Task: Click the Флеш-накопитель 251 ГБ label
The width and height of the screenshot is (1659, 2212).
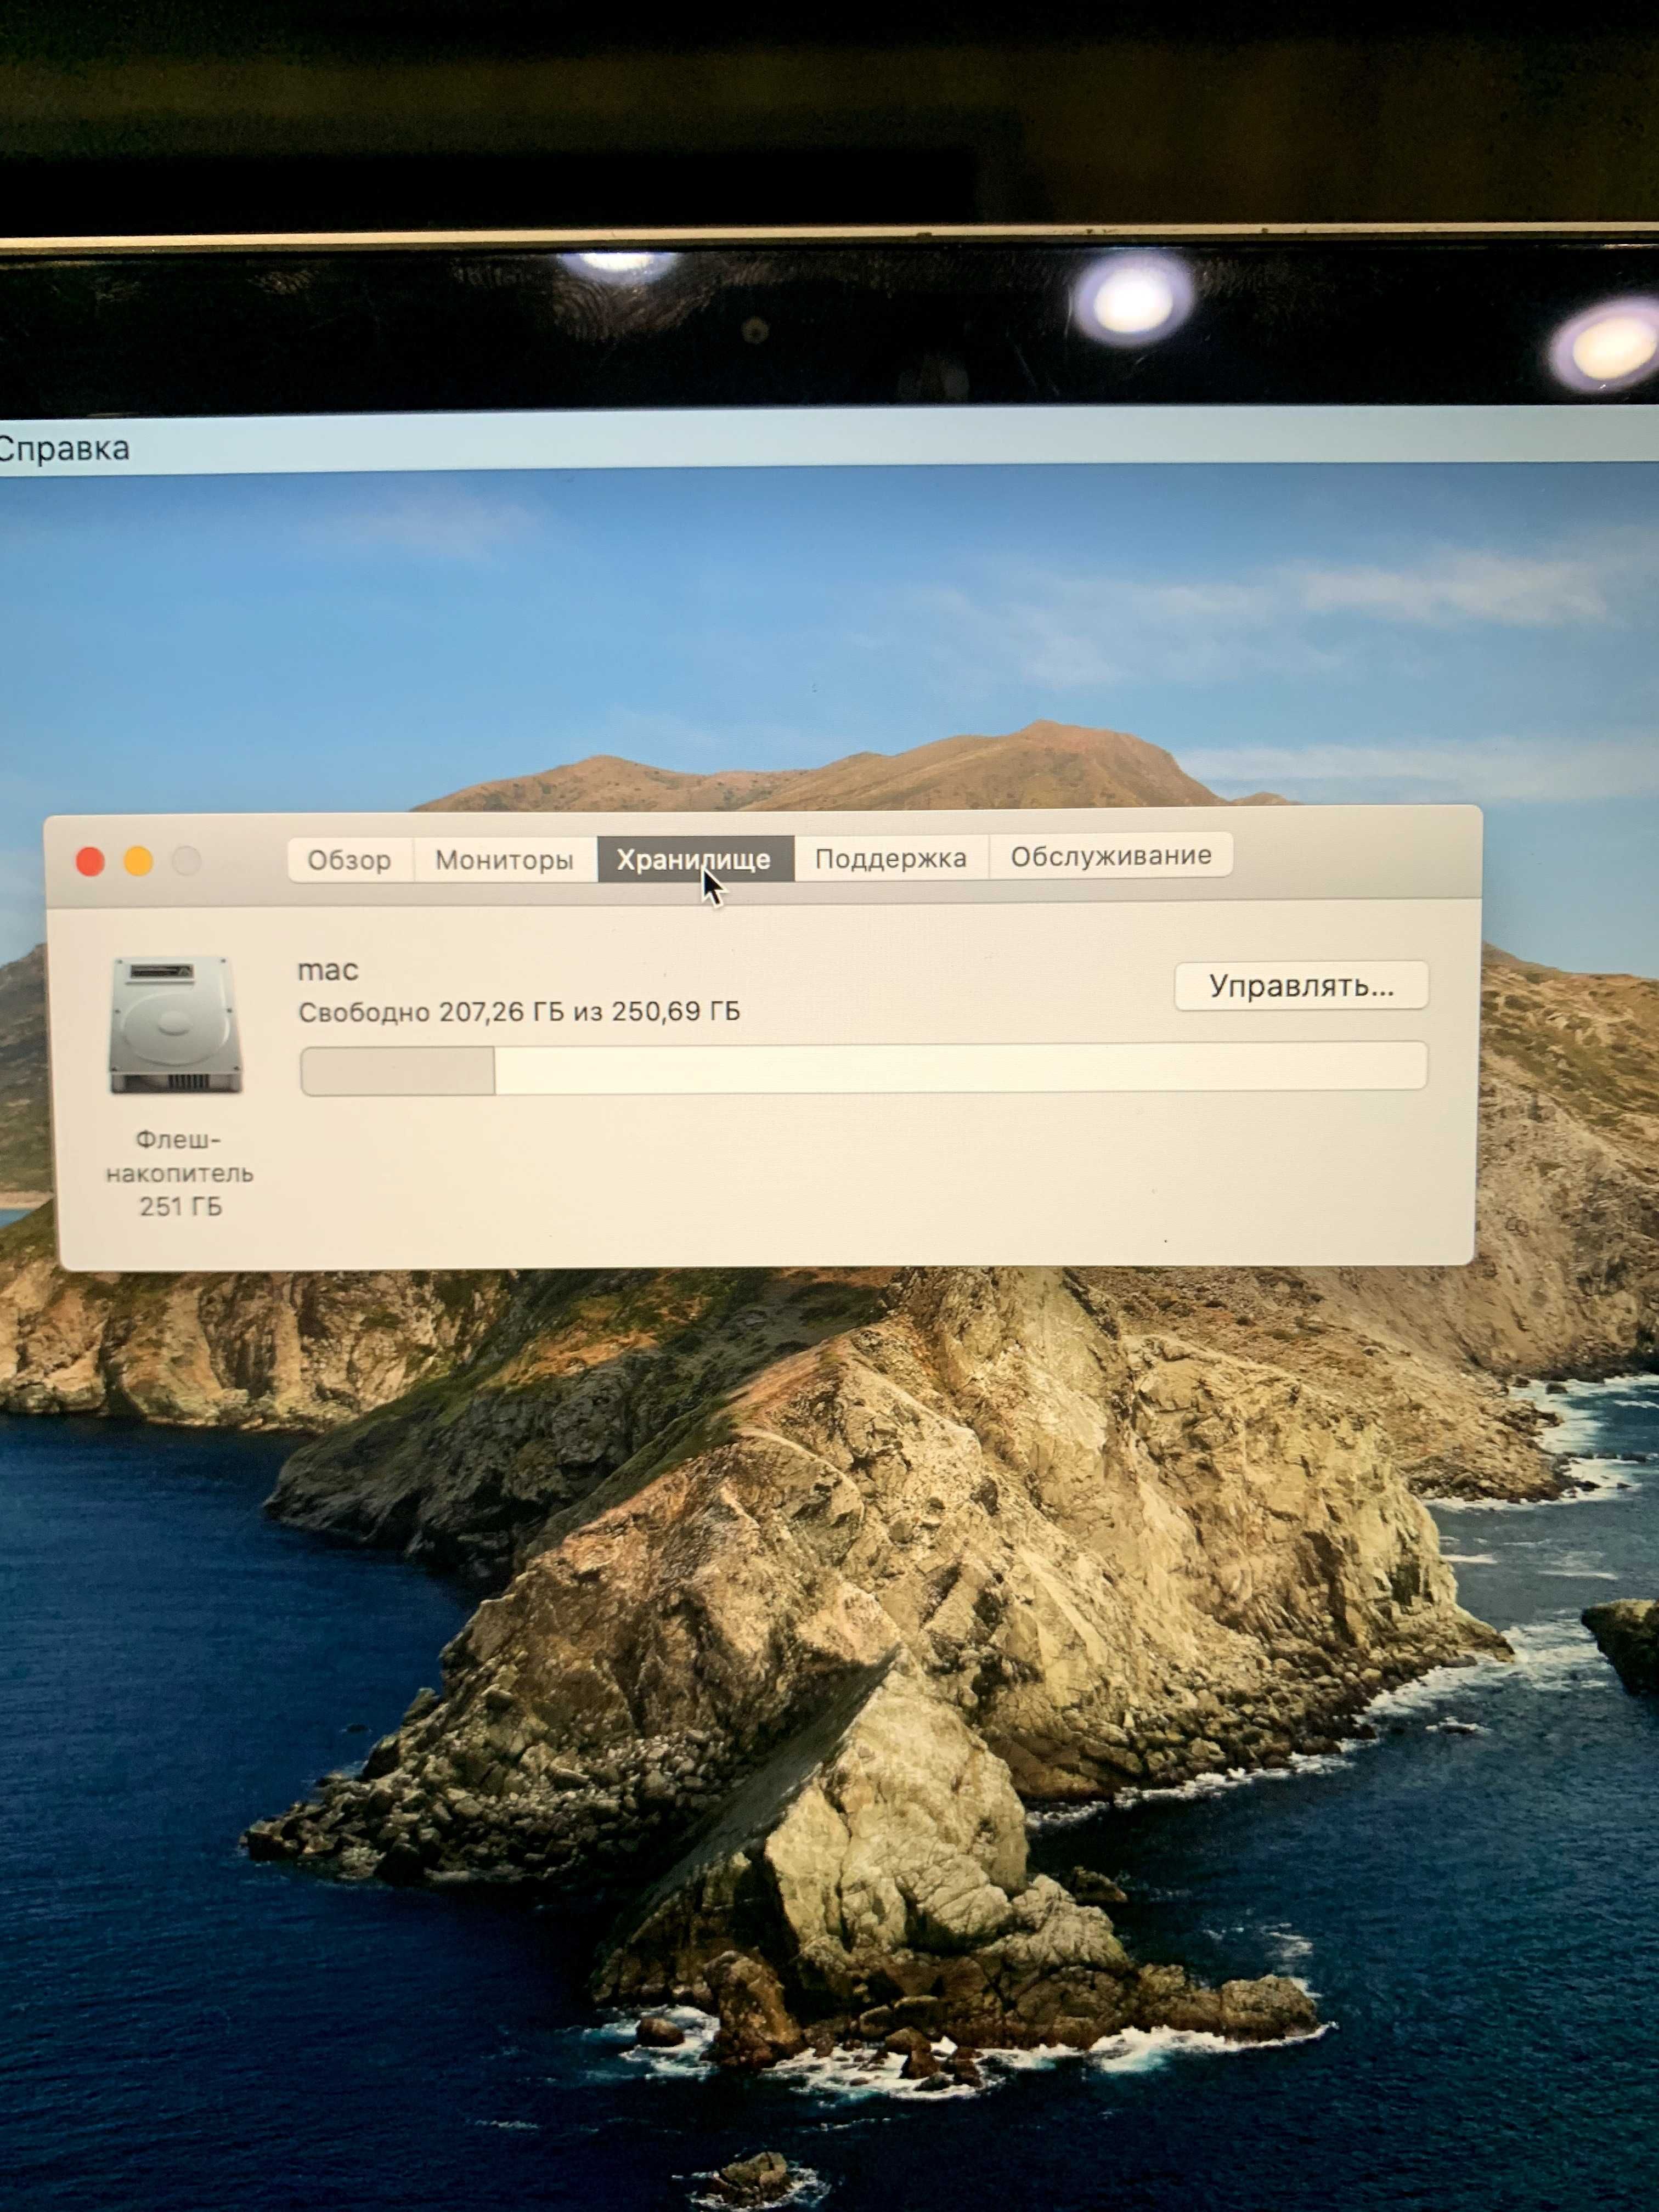Action: click(180, 1173)
